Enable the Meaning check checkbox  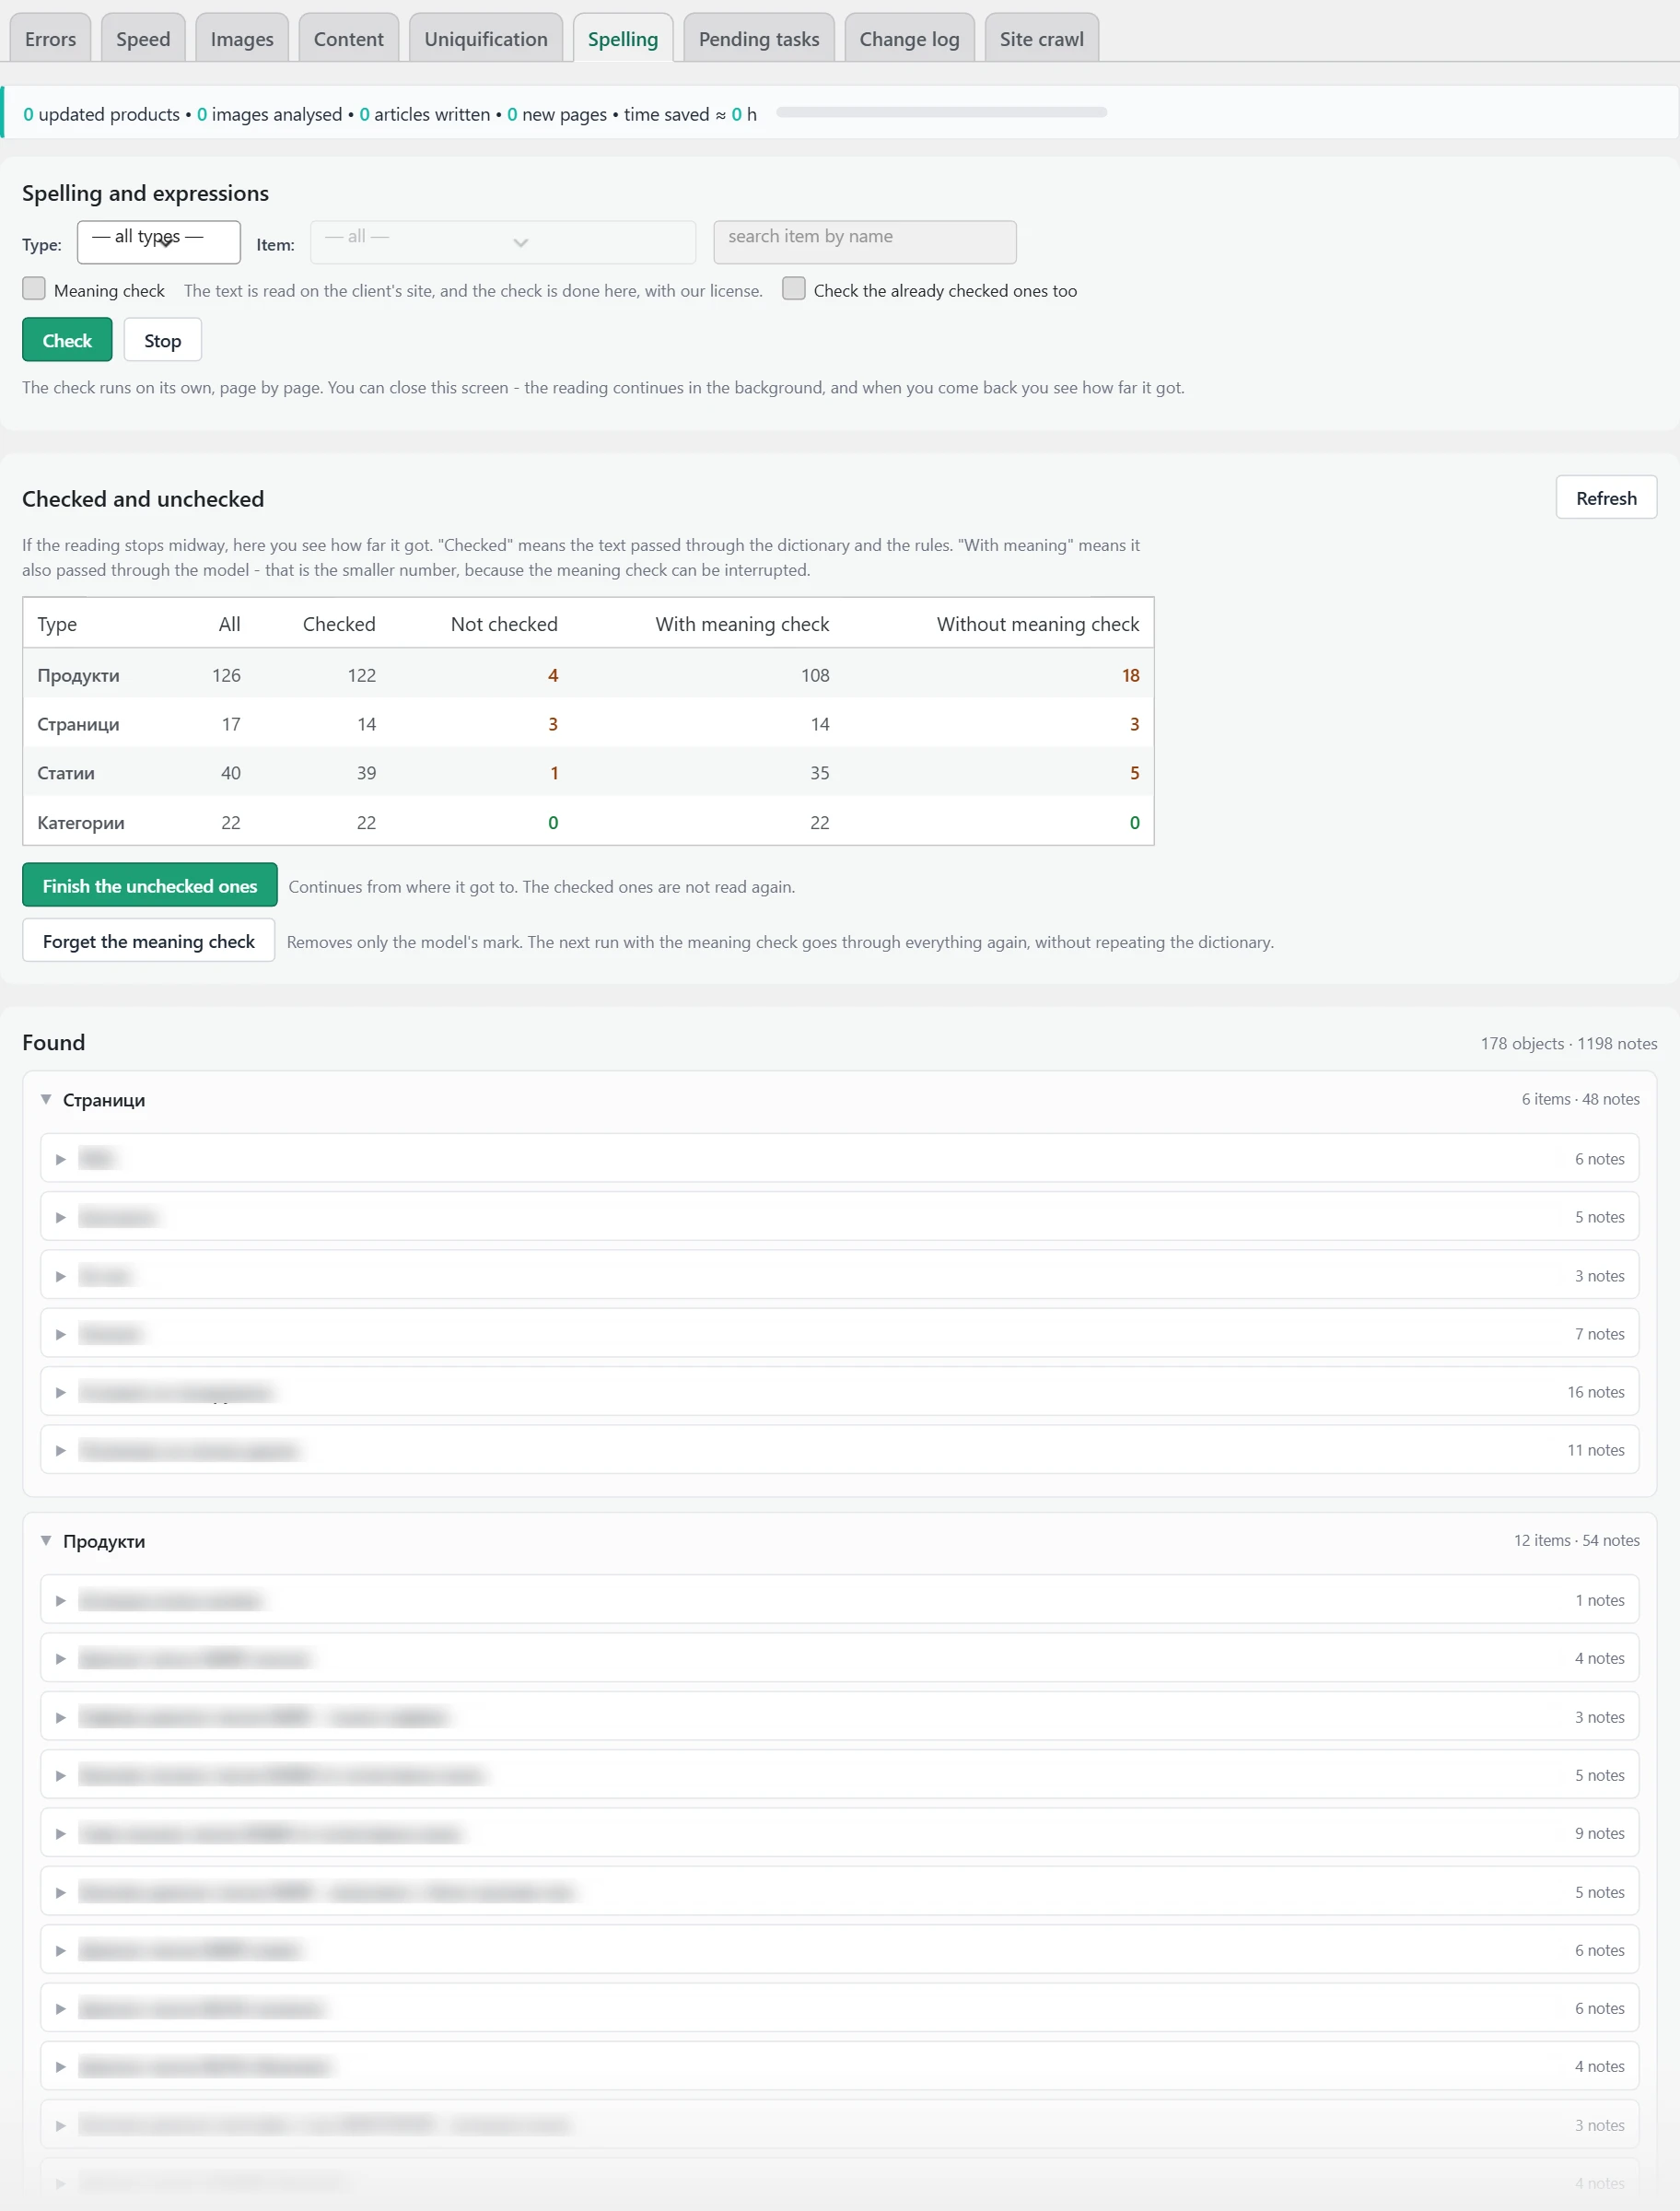(34, 289)
